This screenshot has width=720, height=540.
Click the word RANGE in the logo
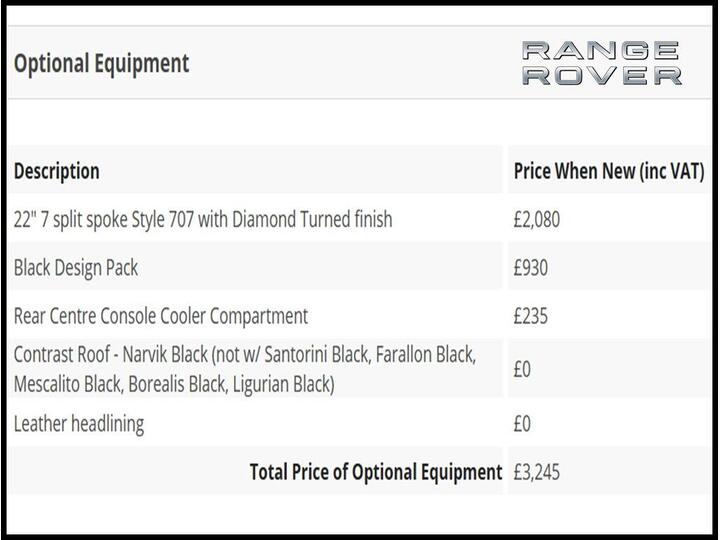[602, 50]
